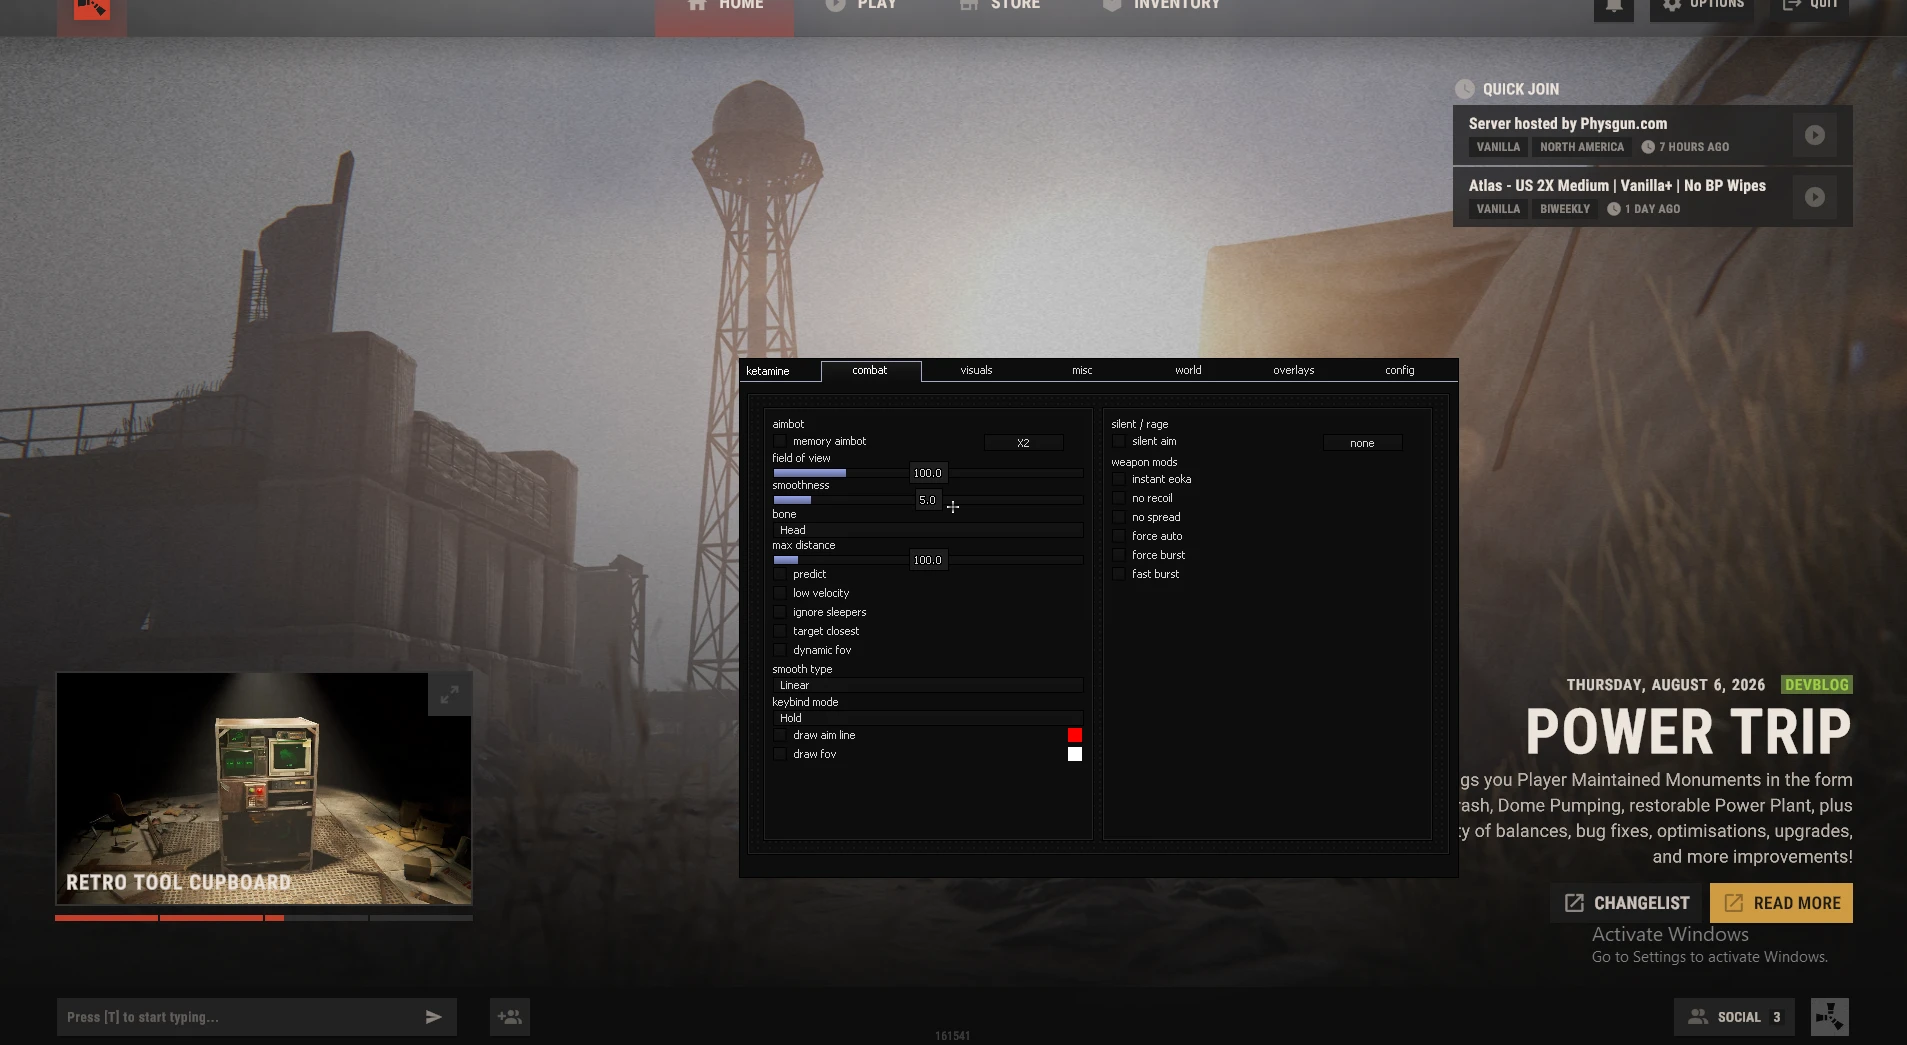
Task: Click the field of view slider
Action: (928, 473)
